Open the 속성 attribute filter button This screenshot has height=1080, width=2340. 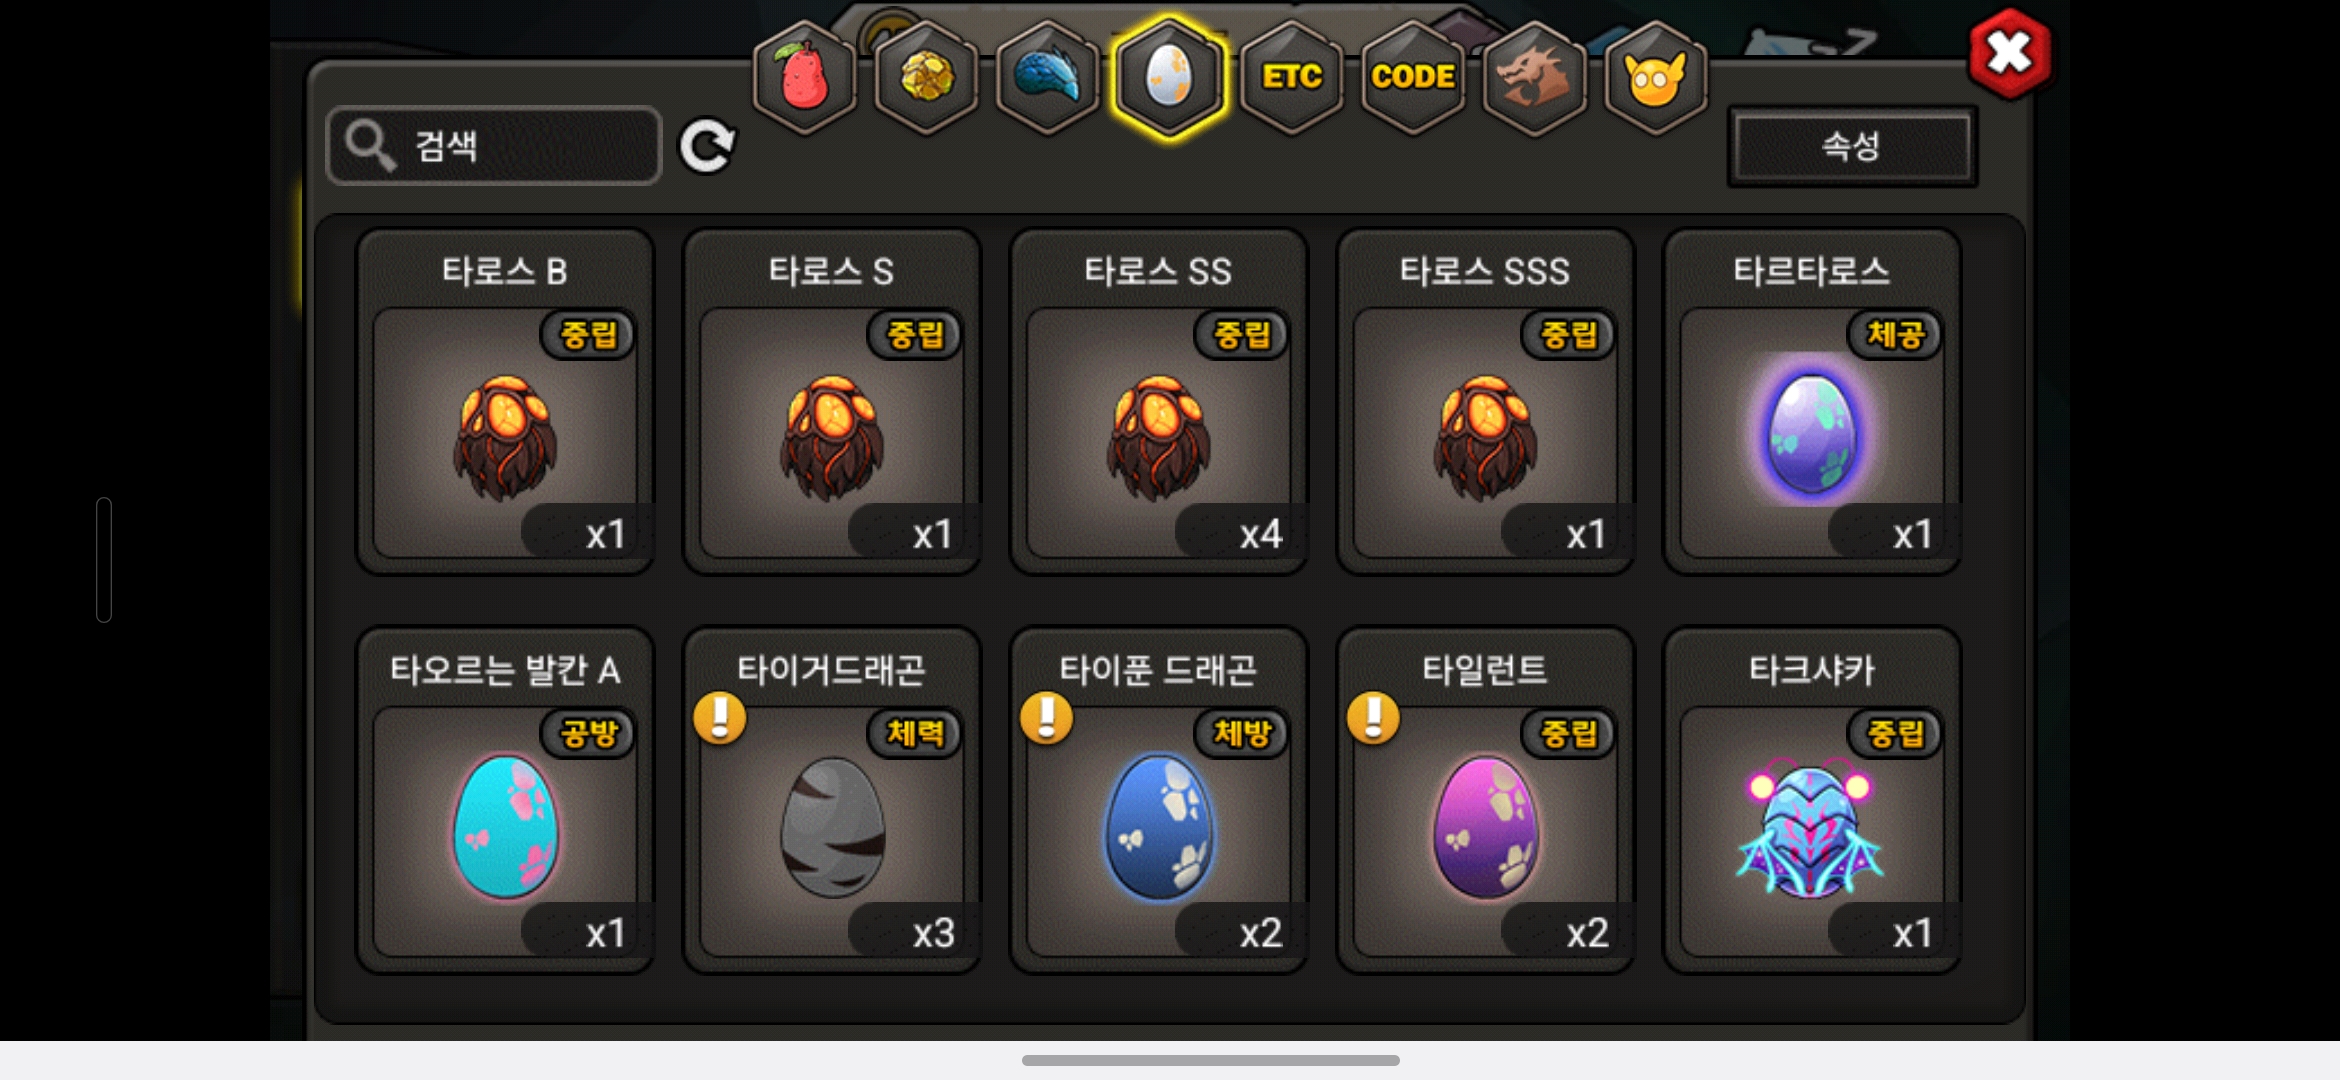(x=1852, y=147)
